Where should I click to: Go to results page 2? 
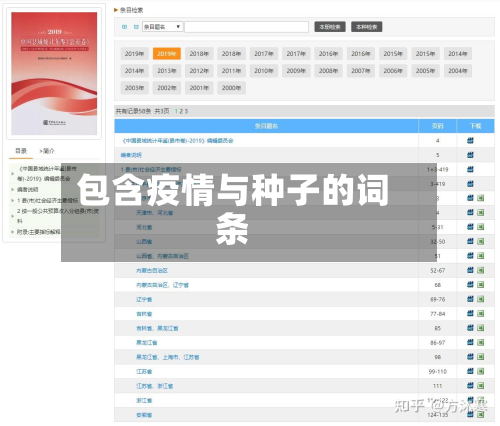[181, 111]
